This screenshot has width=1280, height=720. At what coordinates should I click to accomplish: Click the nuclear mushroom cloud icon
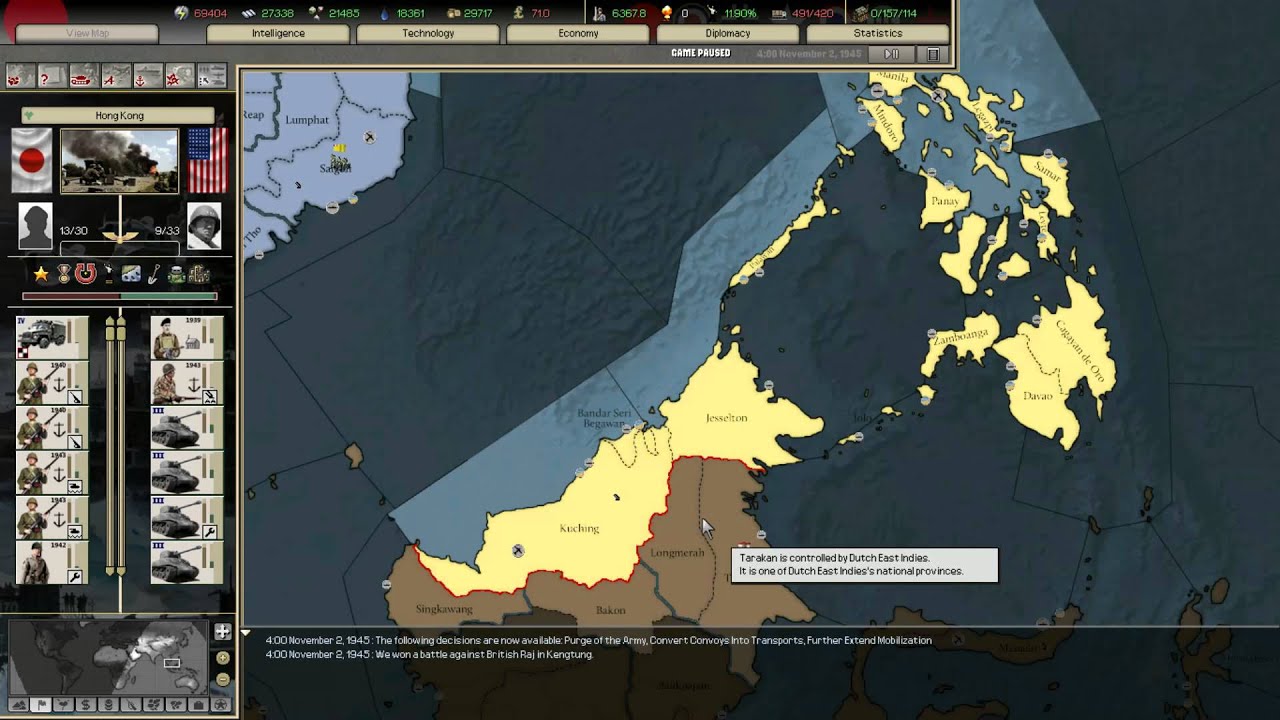coord(667,13)
